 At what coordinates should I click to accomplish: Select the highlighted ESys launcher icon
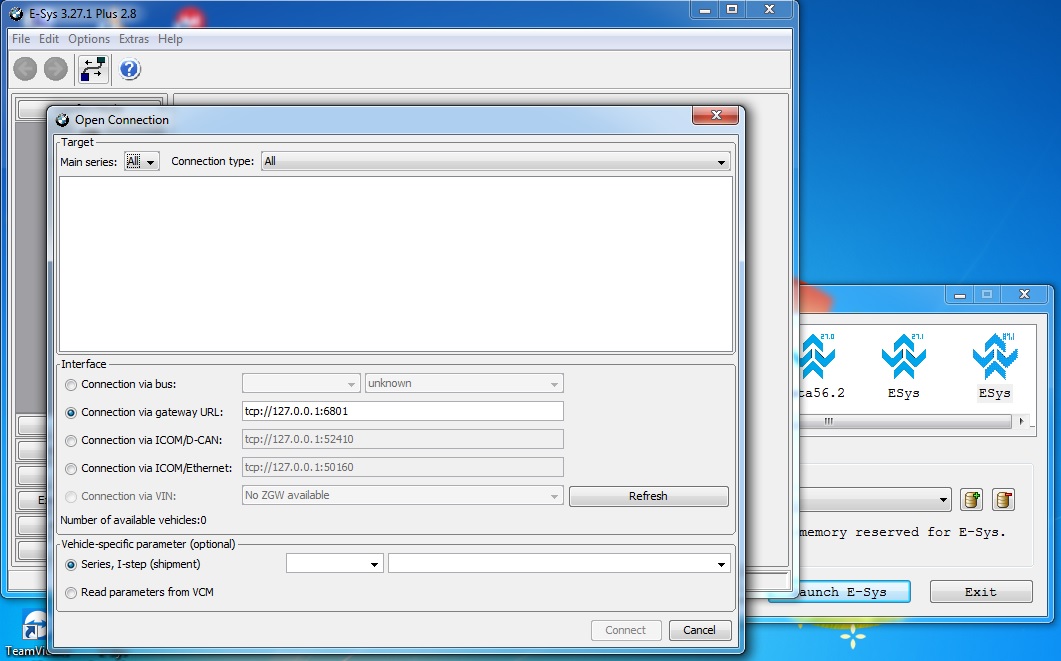coord(994,365)
